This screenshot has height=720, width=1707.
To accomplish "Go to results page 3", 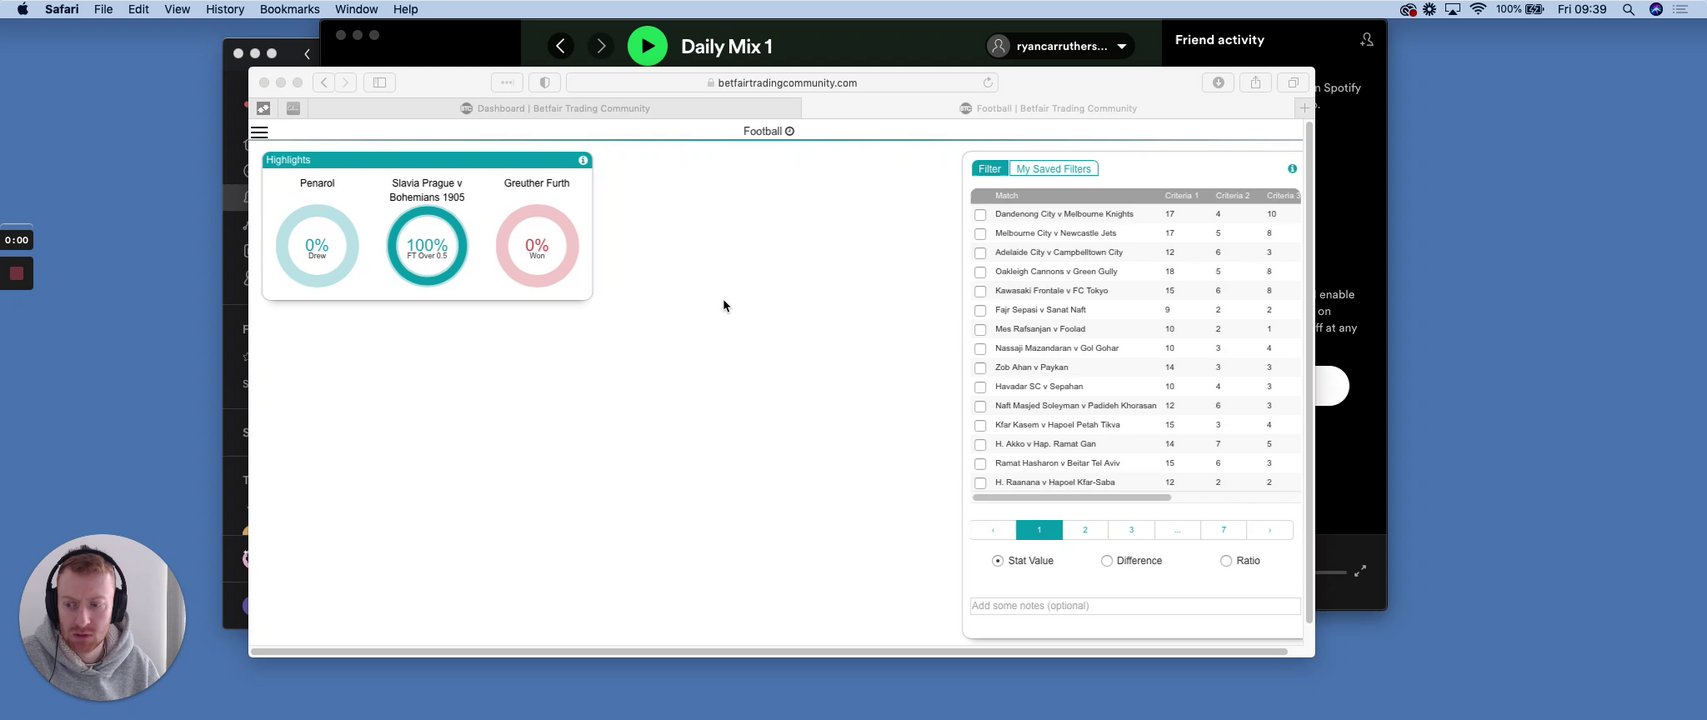I will (x=1131, y=530).
